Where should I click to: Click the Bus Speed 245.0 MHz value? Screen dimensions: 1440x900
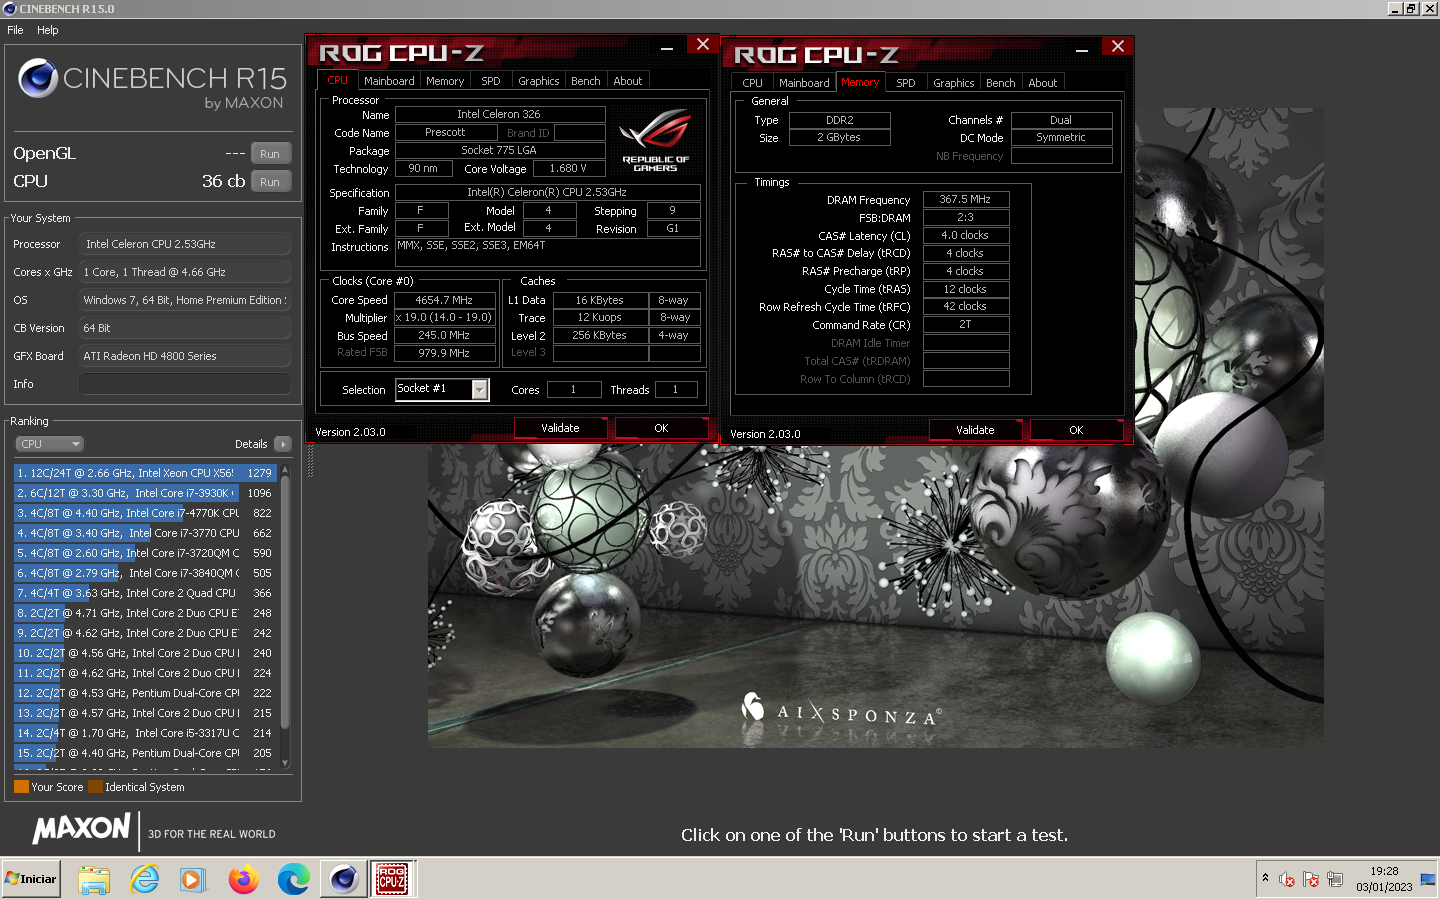444,336
